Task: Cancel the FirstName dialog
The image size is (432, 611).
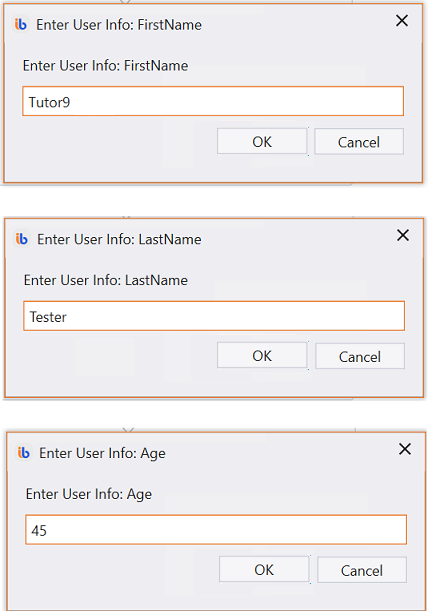Action: [x=359, y=142]
